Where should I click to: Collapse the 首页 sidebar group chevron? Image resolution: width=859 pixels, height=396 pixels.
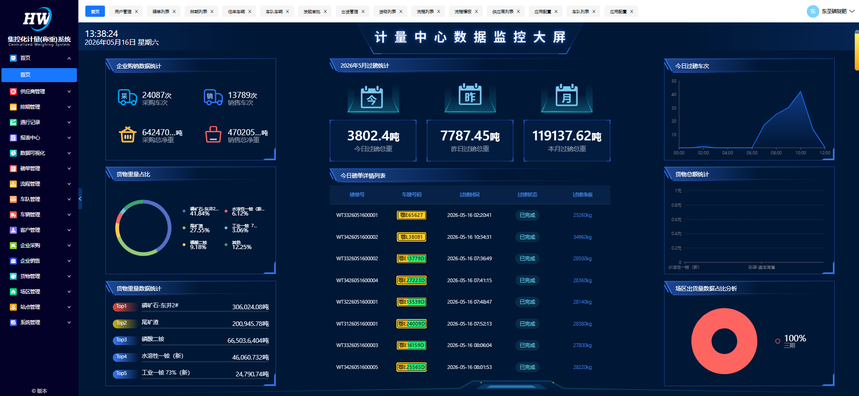pos(69,58)
